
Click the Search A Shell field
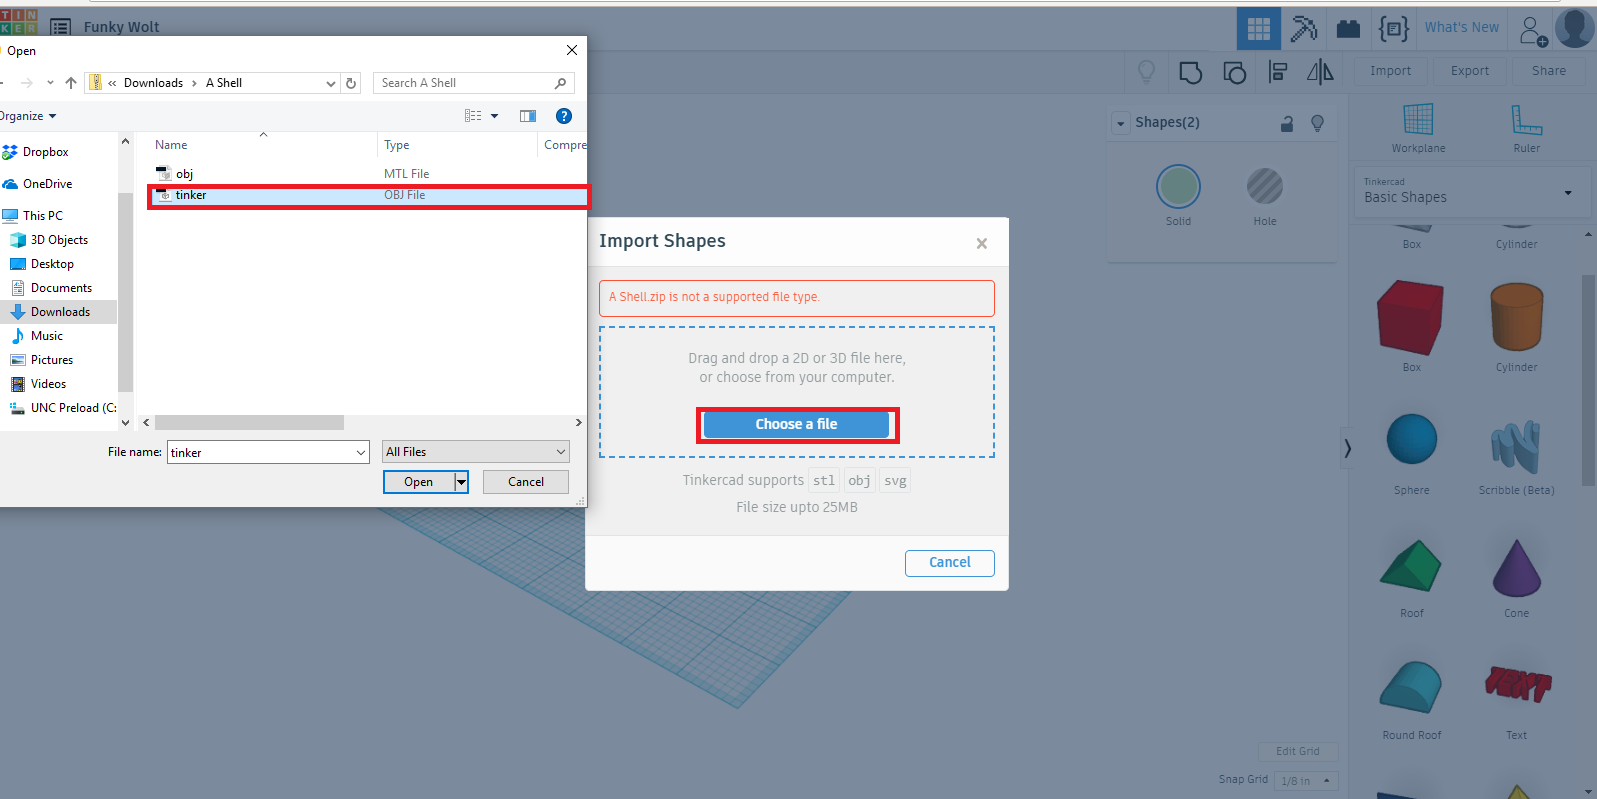point(473,83)
